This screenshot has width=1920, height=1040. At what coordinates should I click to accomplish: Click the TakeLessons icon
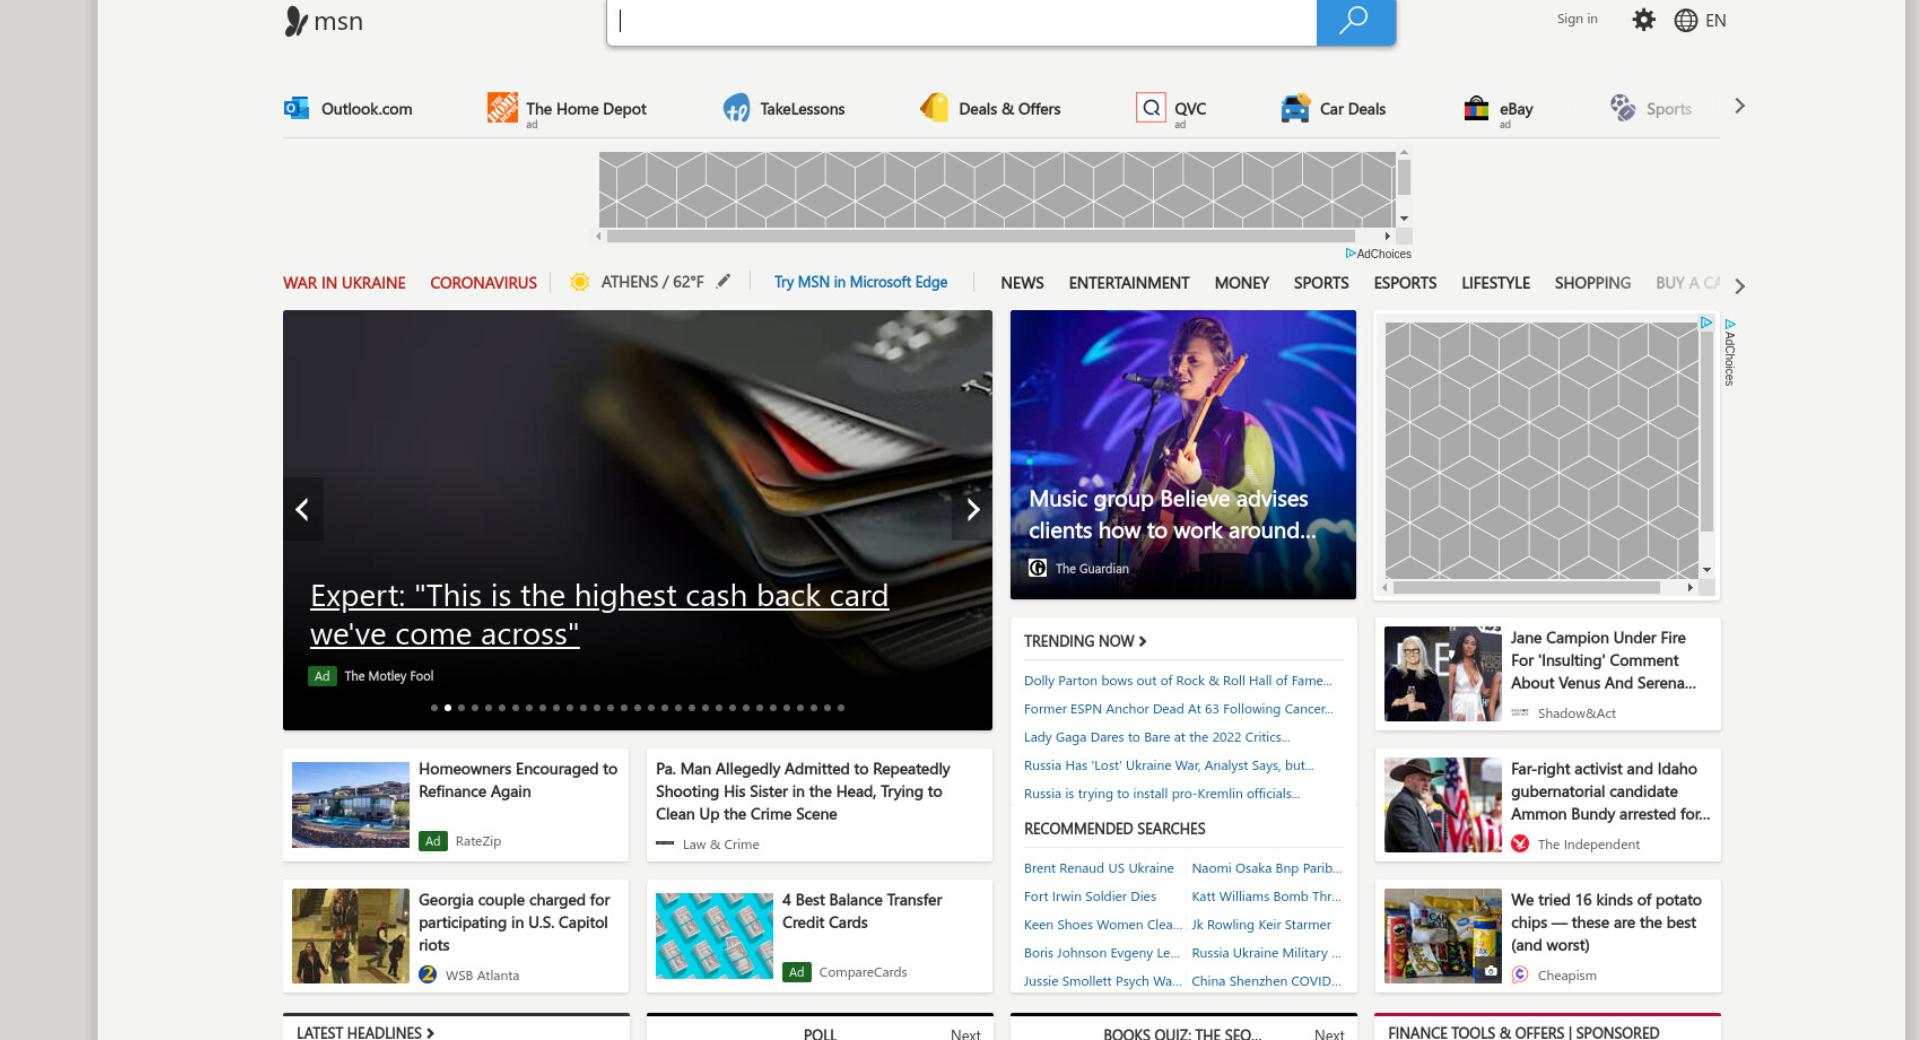737,108
